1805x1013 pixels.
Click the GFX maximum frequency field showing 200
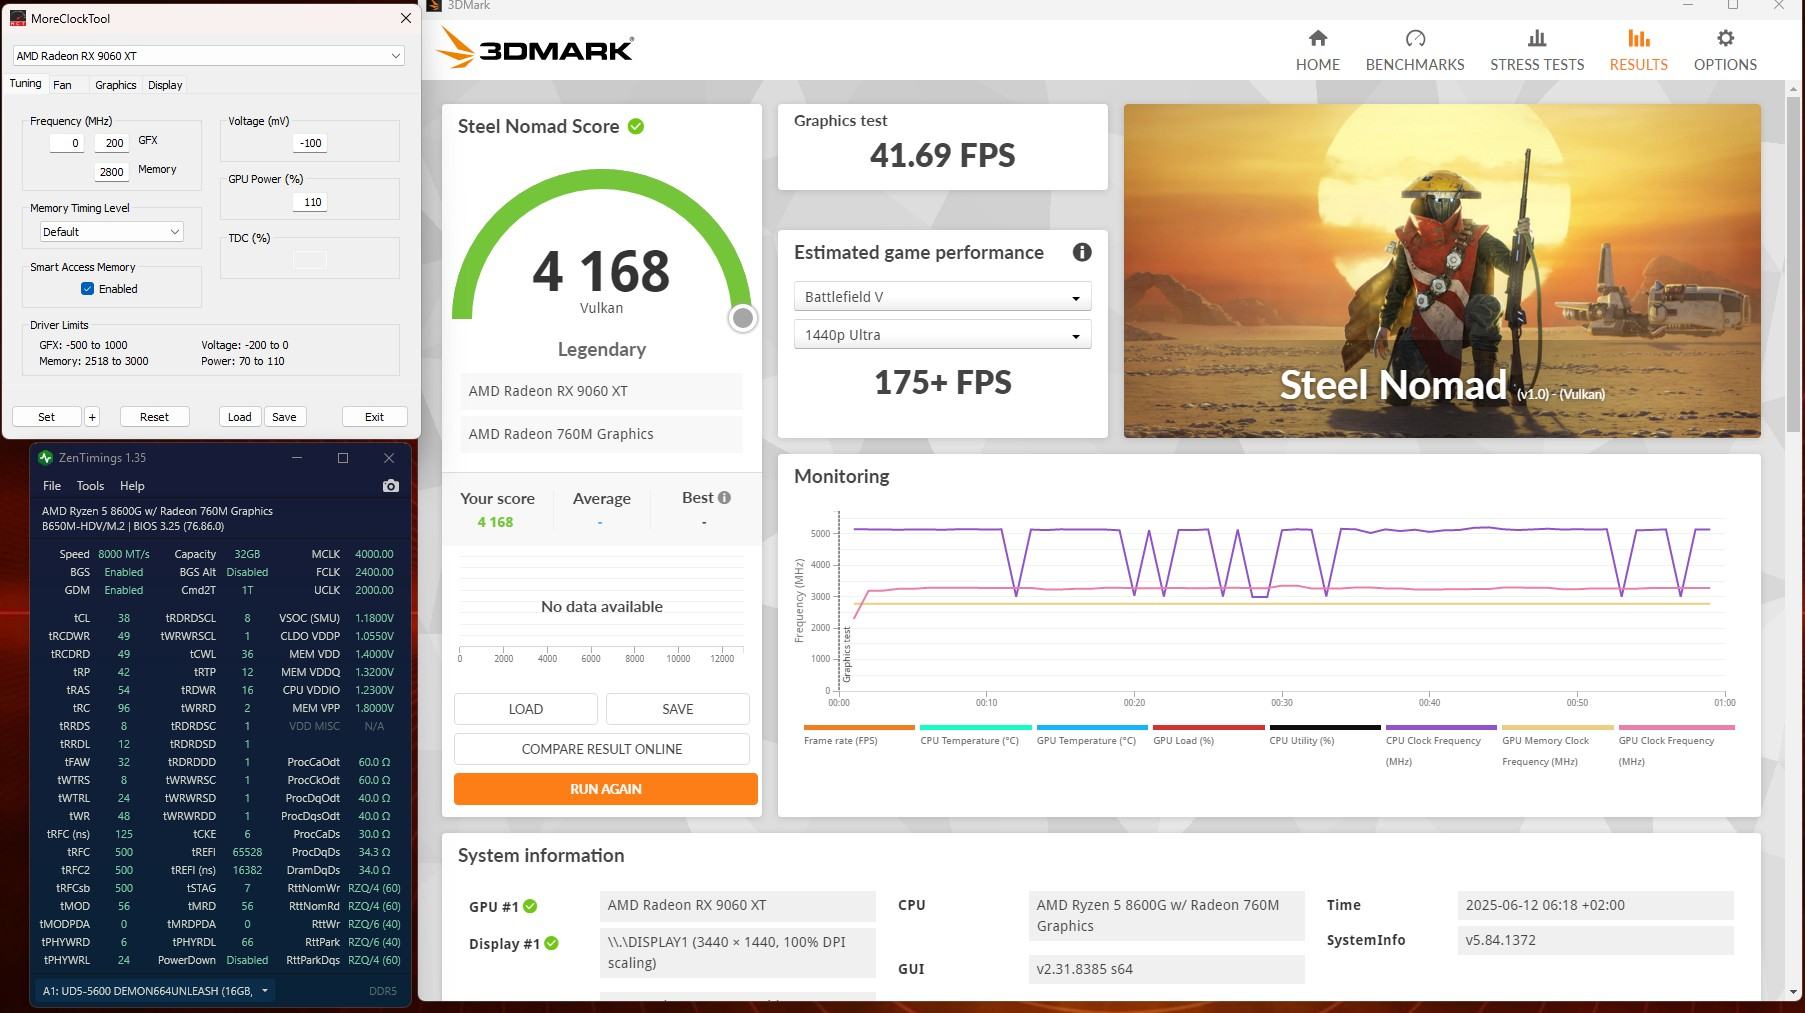pyautogui.click(x=111, y=143)
